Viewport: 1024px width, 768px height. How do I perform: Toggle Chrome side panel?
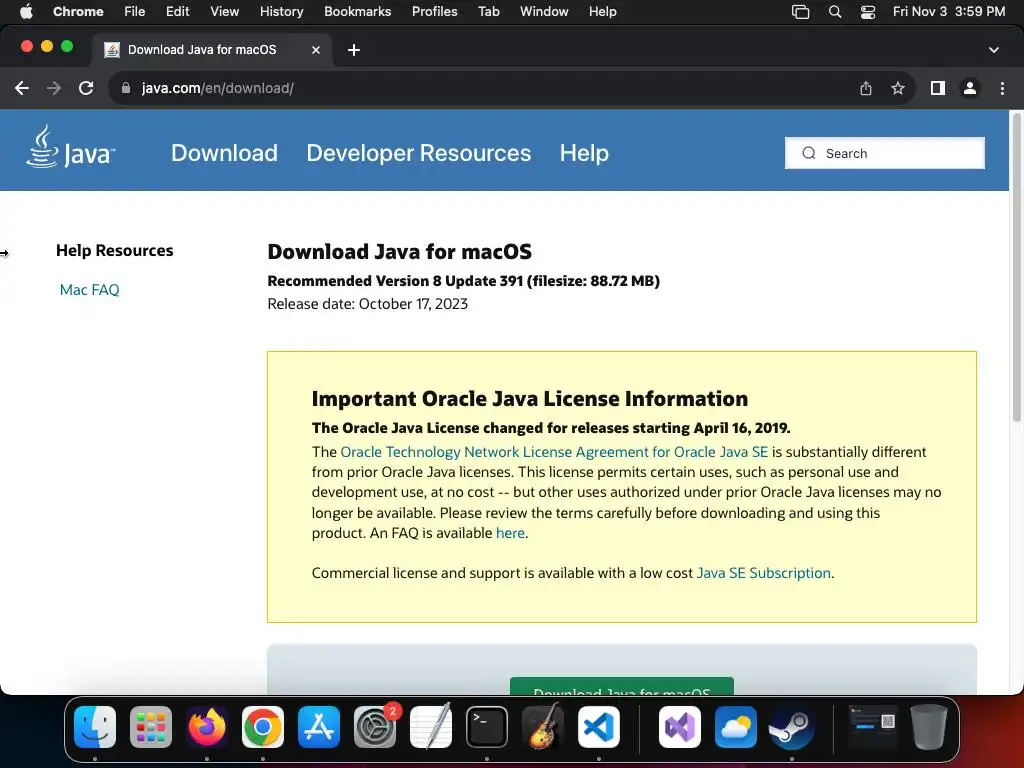(938, 88)
